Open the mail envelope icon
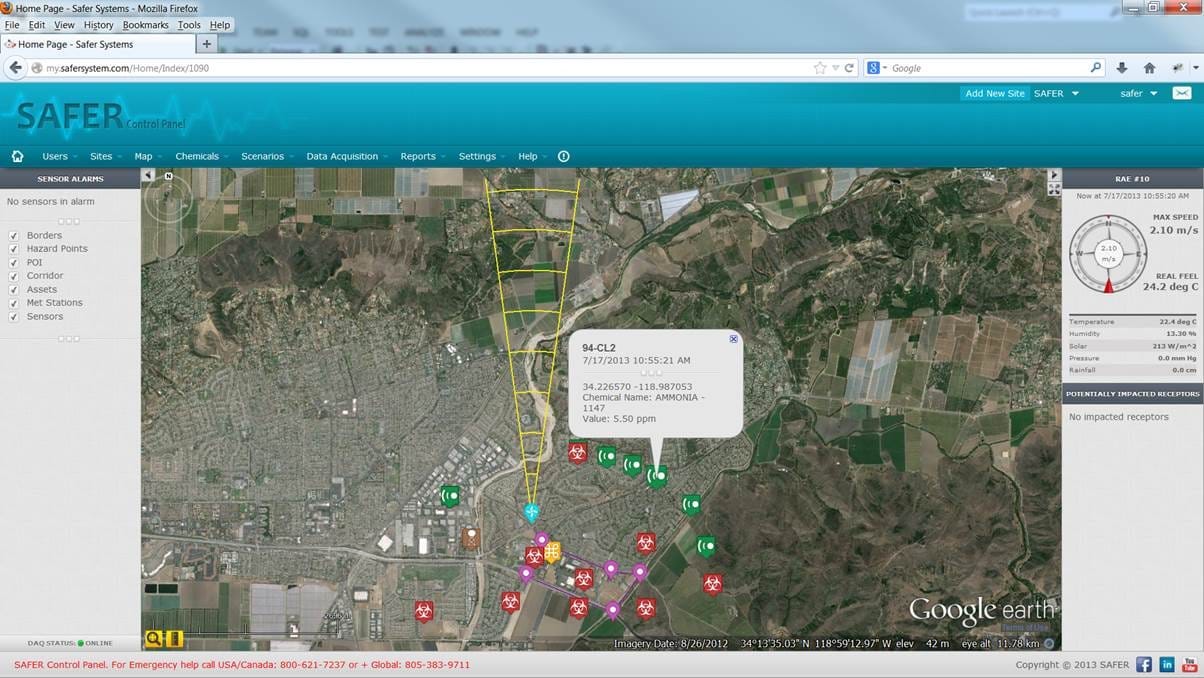The image size is (1204, 678). (x=1182, y=93)
